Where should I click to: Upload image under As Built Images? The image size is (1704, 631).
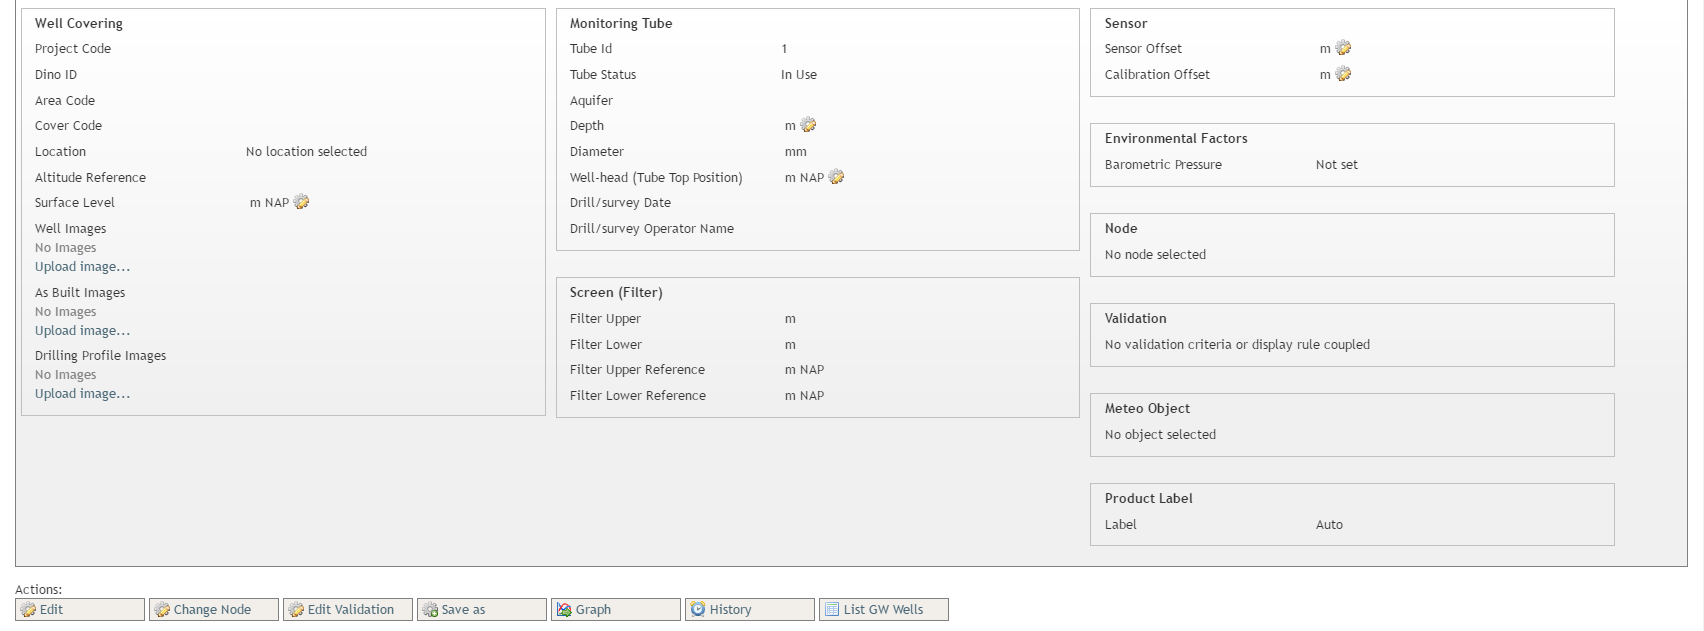82,331
